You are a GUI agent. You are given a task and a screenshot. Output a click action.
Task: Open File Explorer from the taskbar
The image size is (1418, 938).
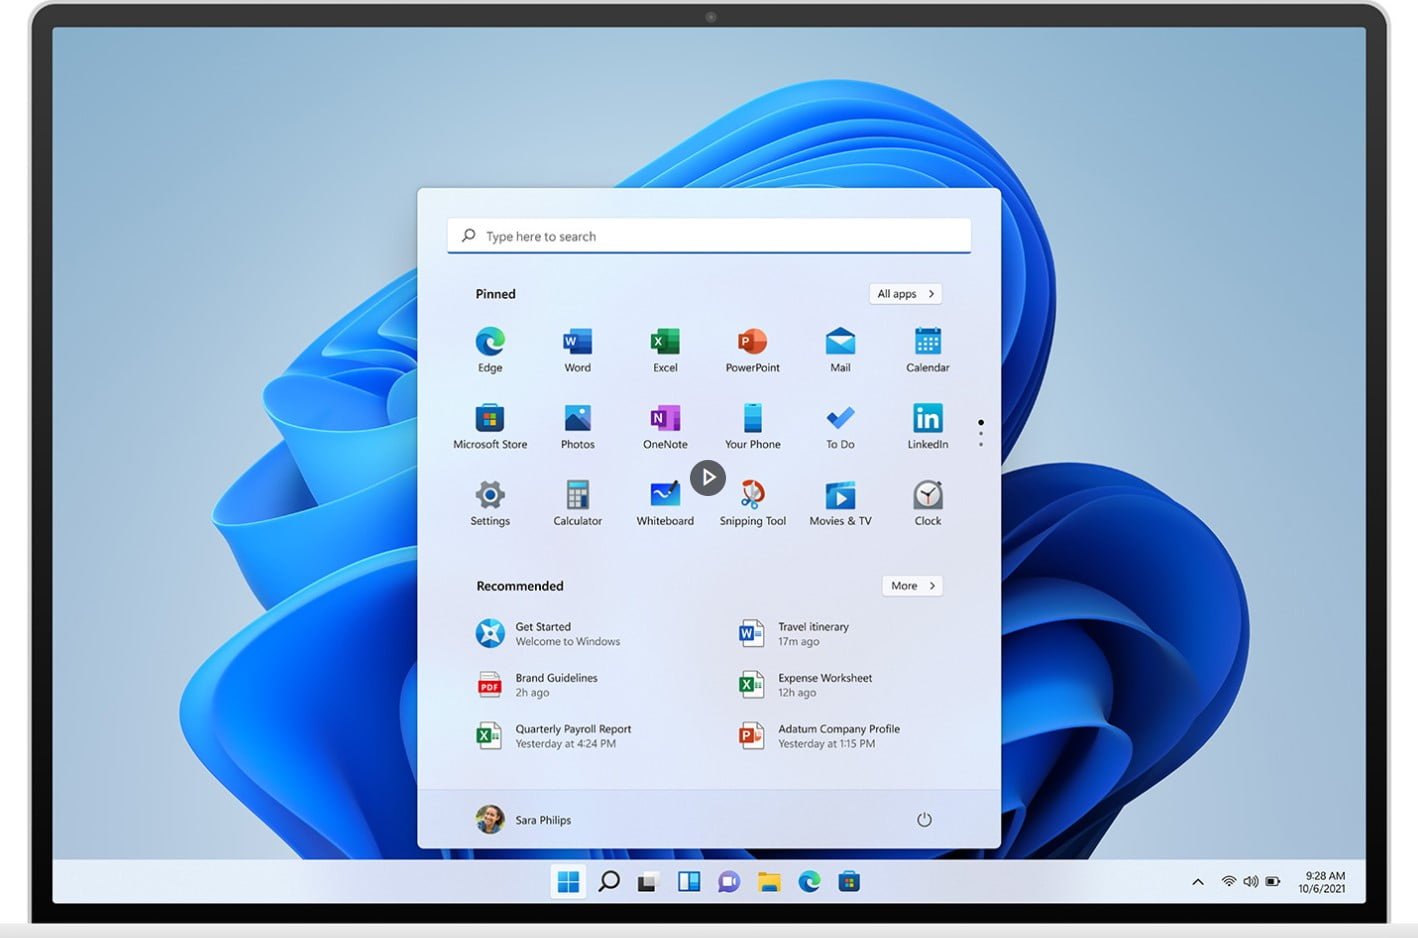click(x=768, y=882)
